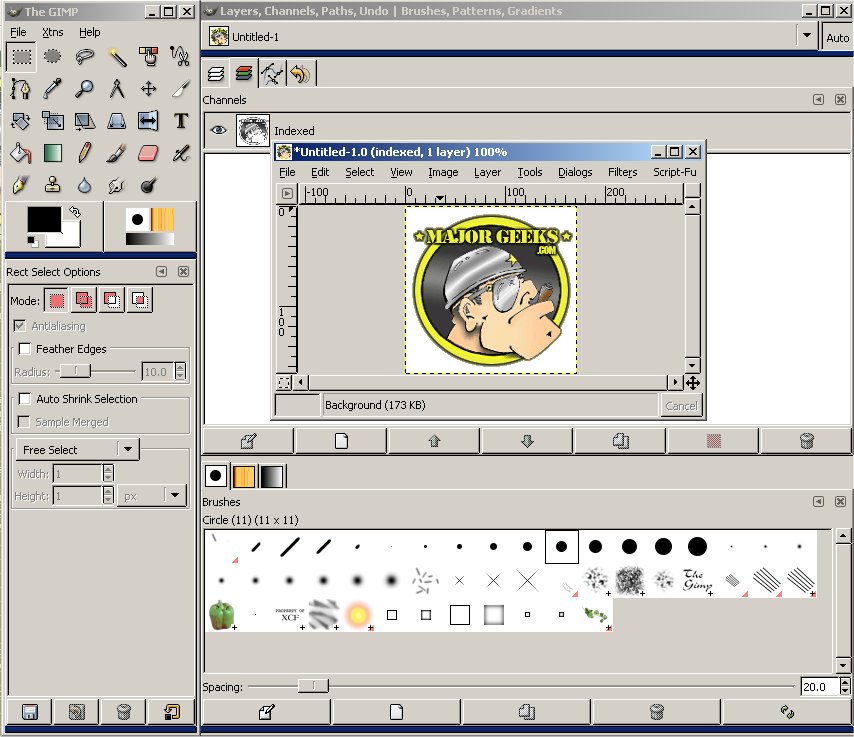This screenshot has width=854, height=737.
Task: Open the Filters menu
Action: [x=622, y=172]
